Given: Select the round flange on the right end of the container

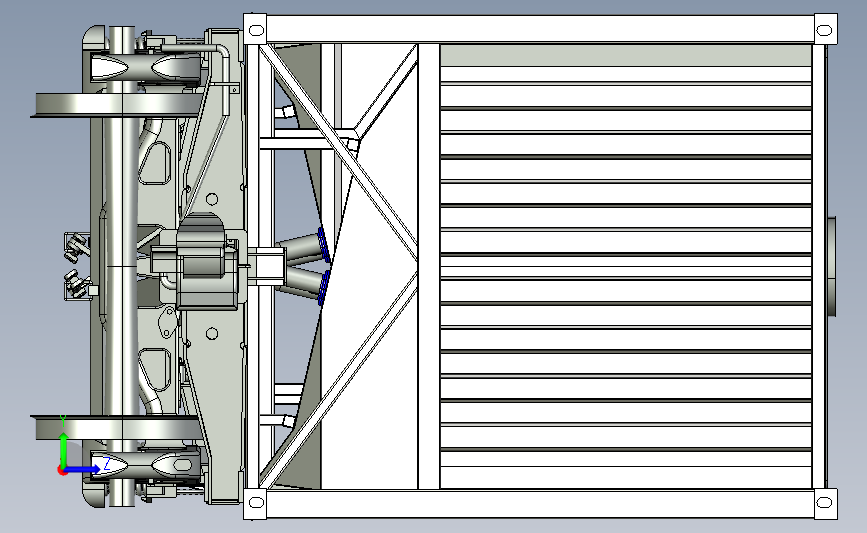Looking at the screenshot, I should click(x=832, y=266).
